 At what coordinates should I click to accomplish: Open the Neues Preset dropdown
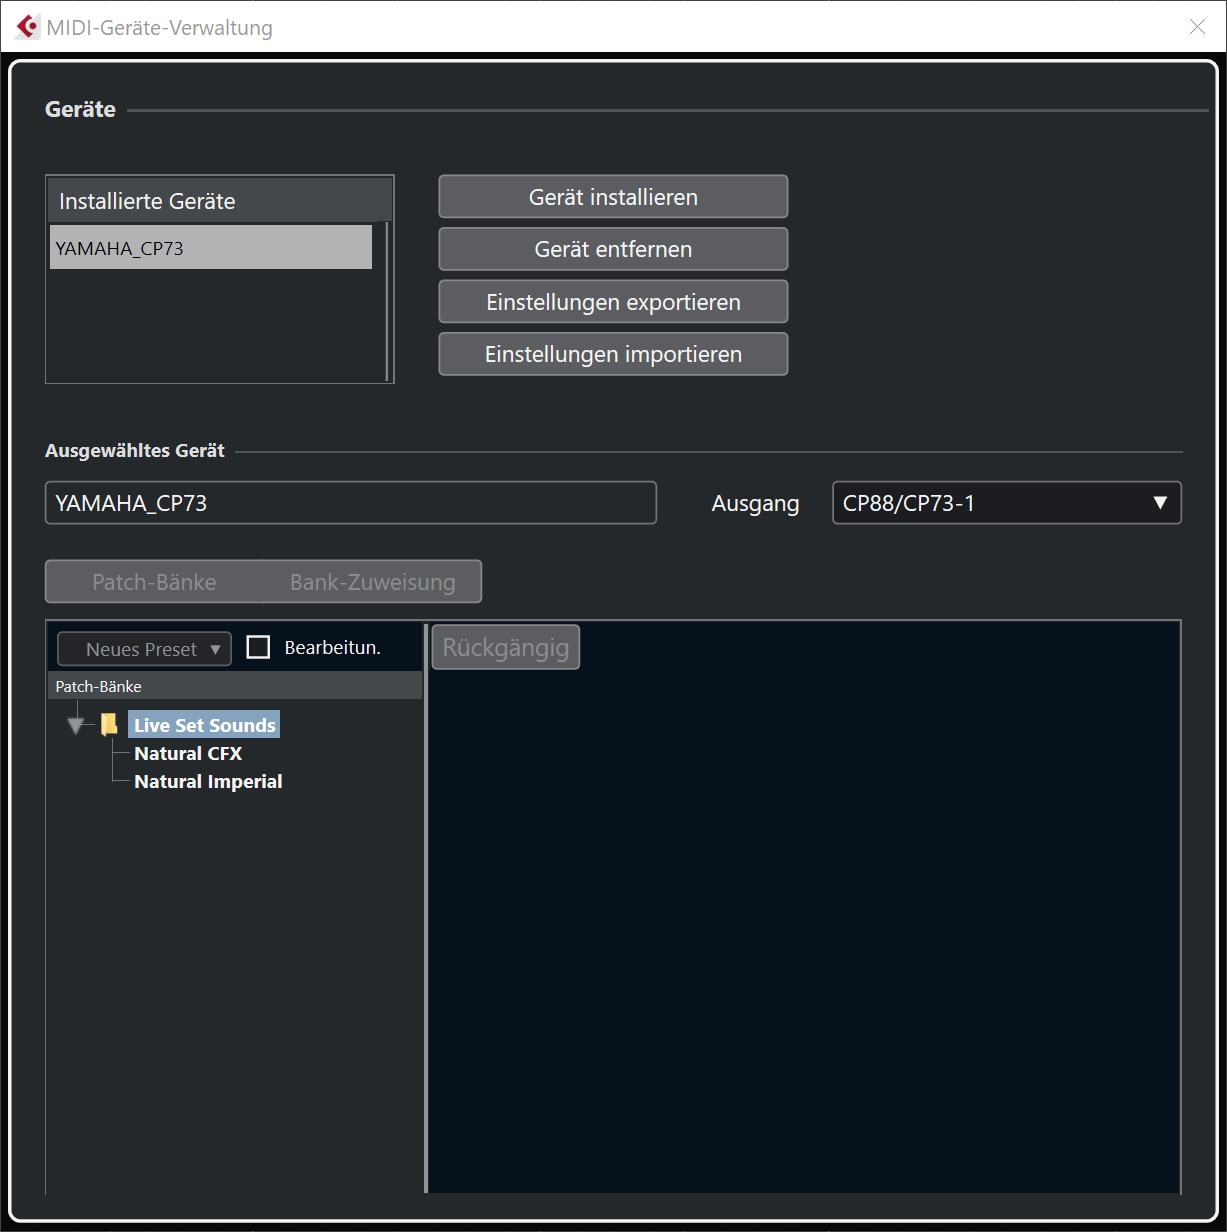(x=144, y=649)
